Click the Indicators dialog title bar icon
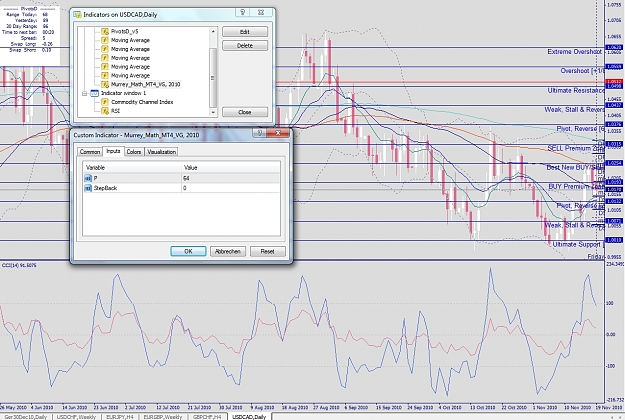 click(x=77, y=15)
